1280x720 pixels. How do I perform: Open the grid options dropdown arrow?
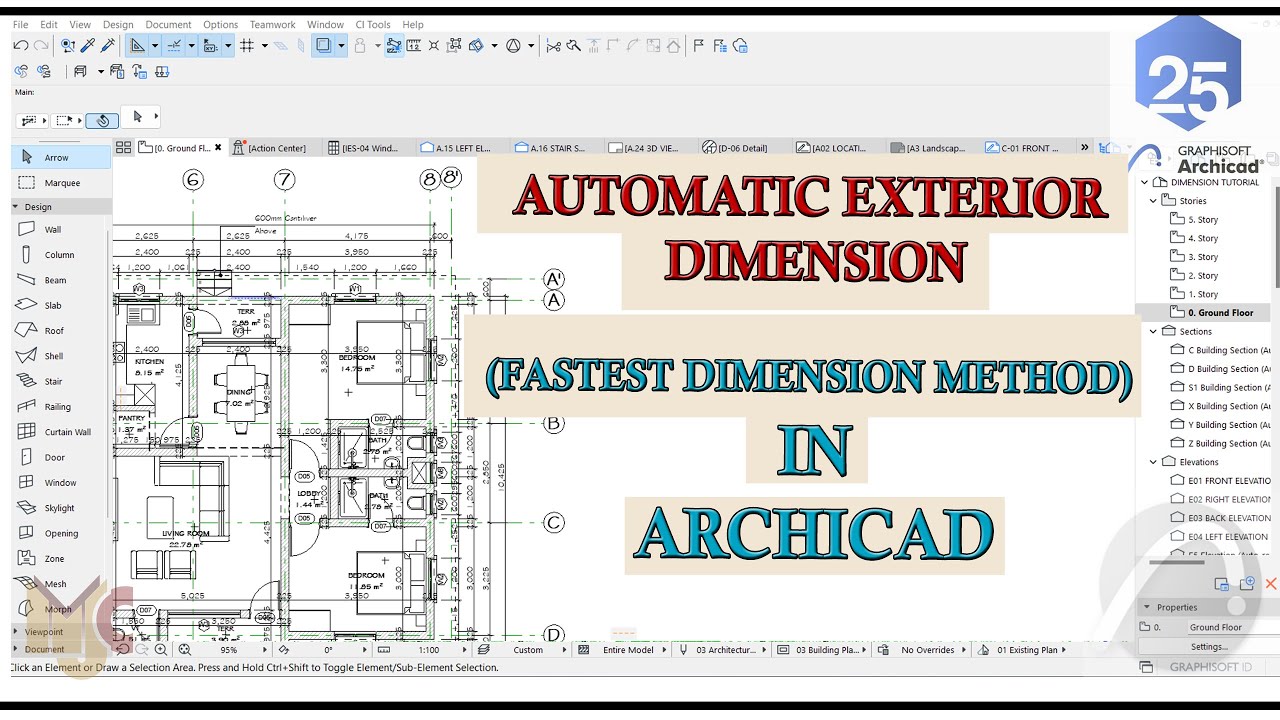point(265,45)
